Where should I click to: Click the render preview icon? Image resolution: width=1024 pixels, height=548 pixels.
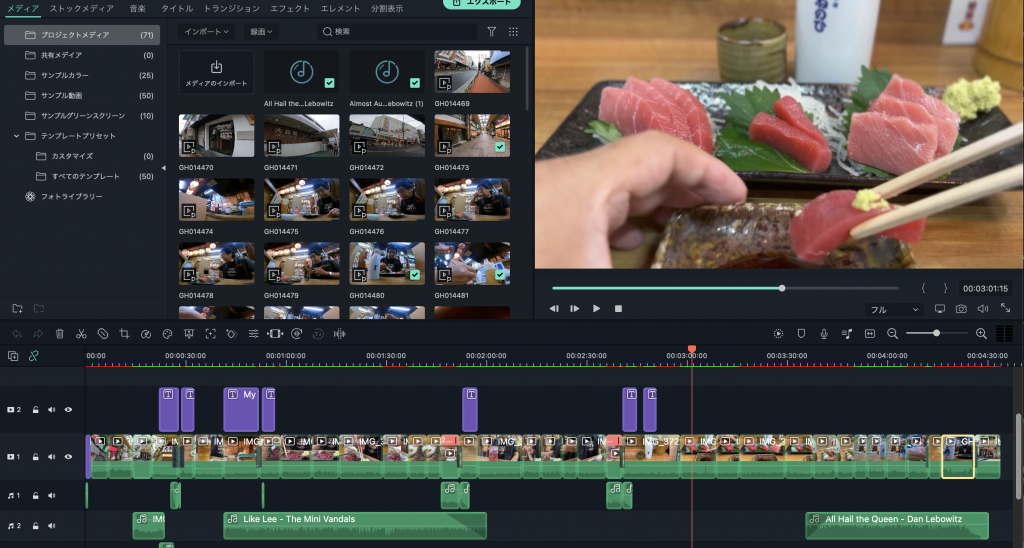tap(778, 334)
